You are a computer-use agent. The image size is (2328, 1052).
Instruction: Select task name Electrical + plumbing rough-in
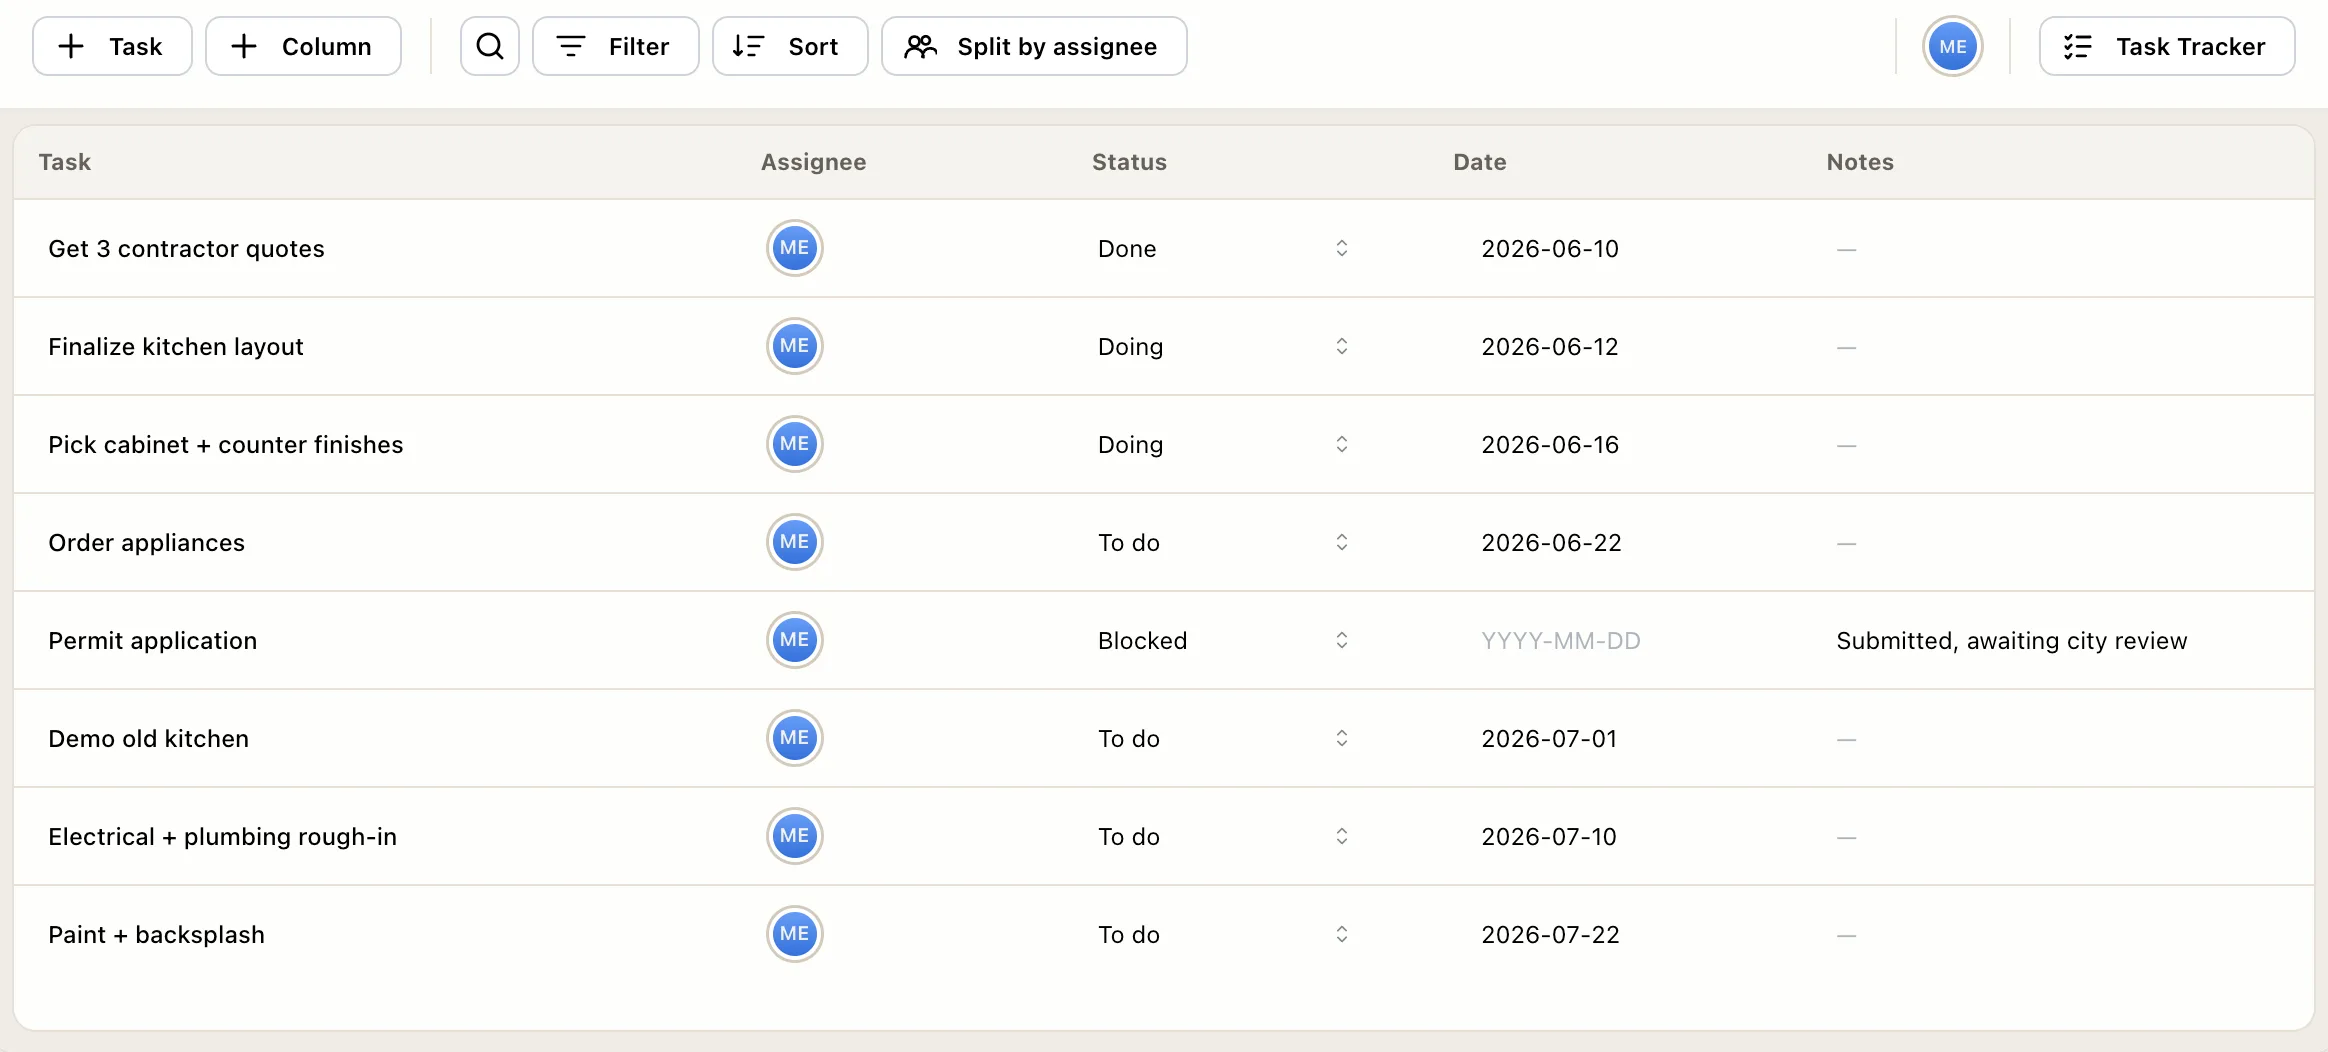(222, 836)
